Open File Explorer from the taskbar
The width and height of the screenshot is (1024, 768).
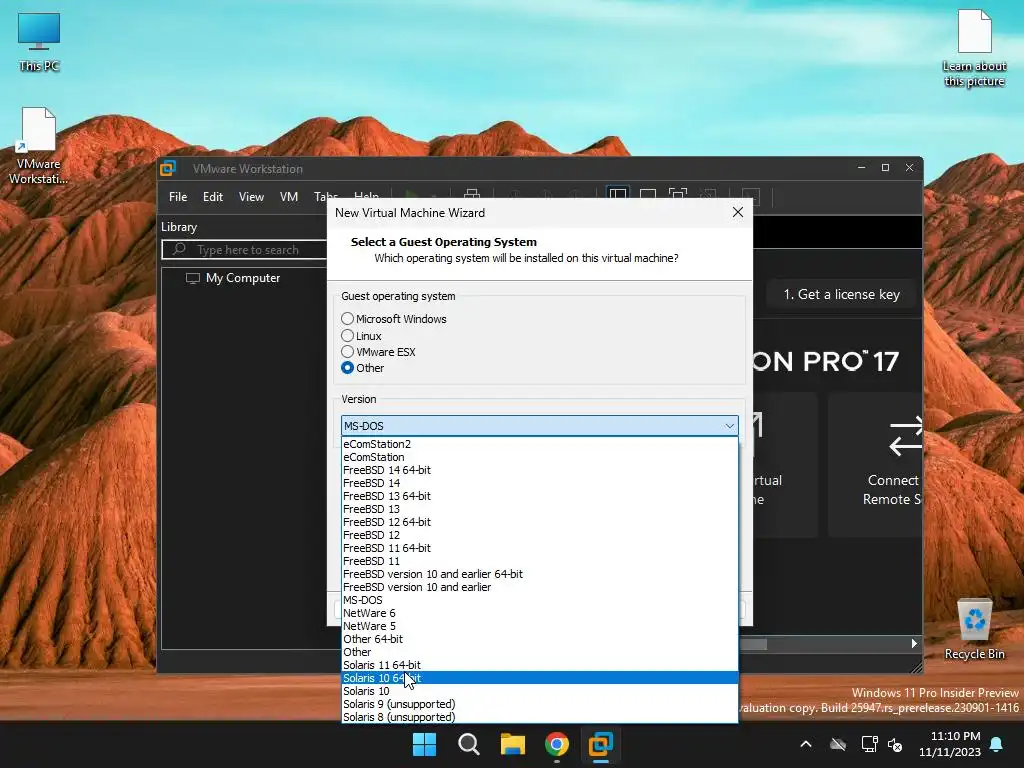click(513, 744)
